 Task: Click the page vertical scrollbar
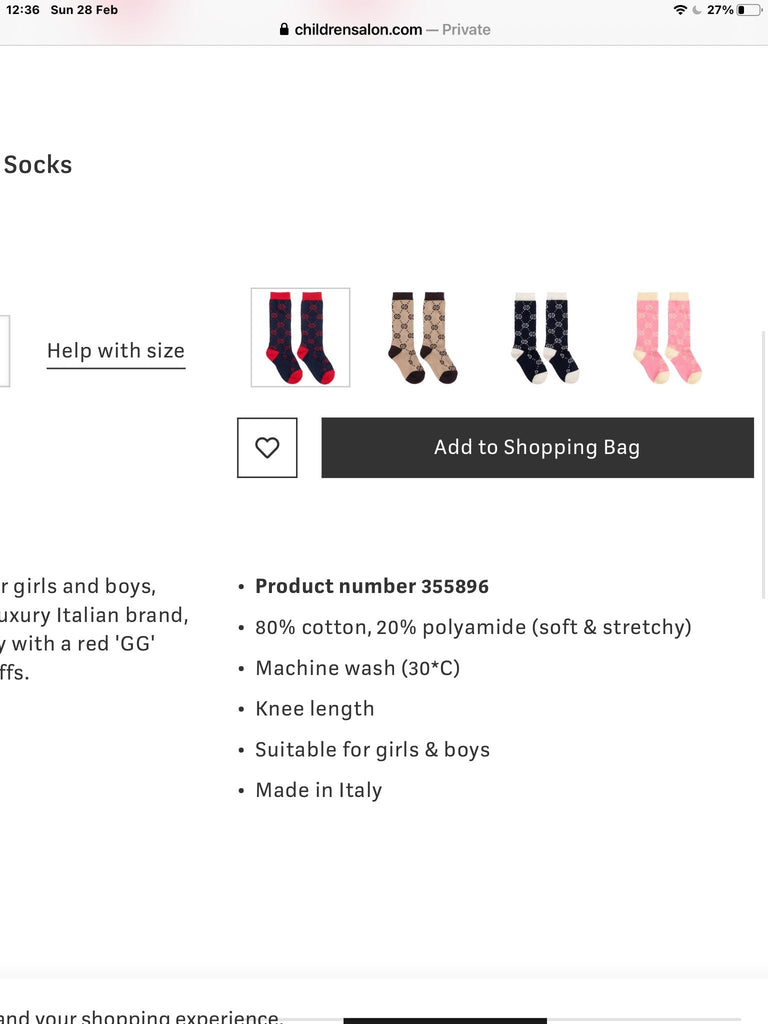[764, 464]
